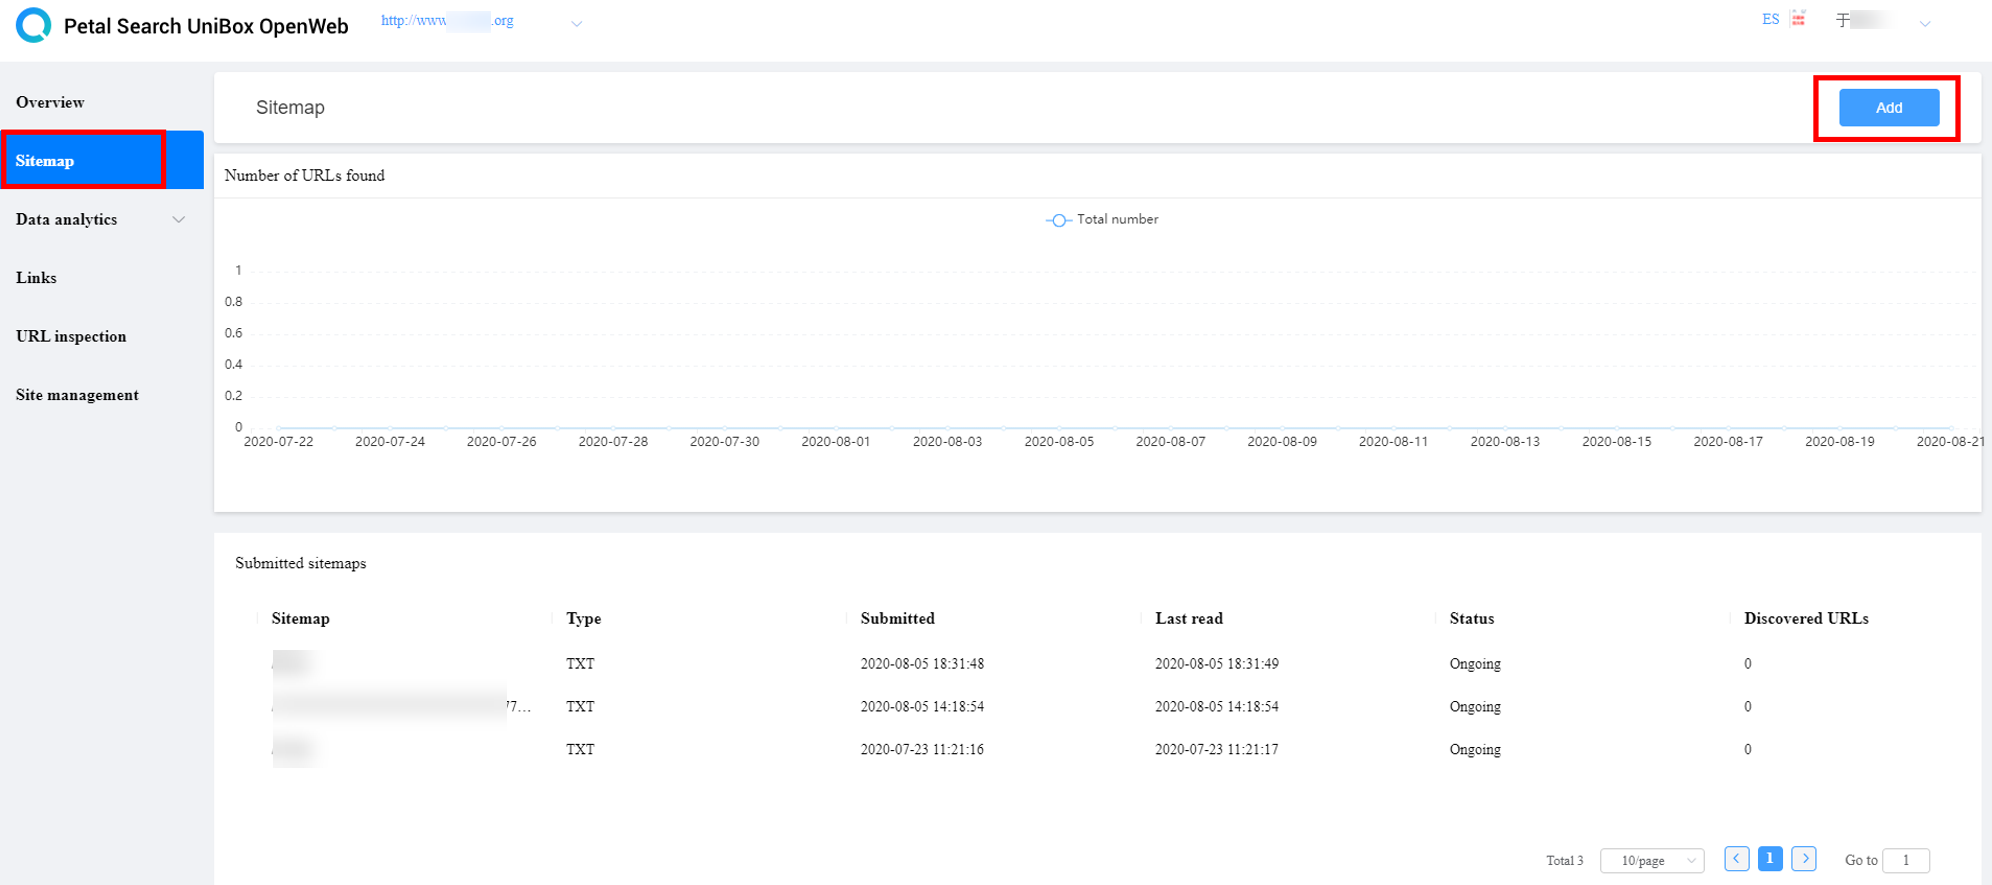The height and width of the screenshot is (885, 1992).
Task: Select page 1 in pagination
Action: pos(1770,858)
